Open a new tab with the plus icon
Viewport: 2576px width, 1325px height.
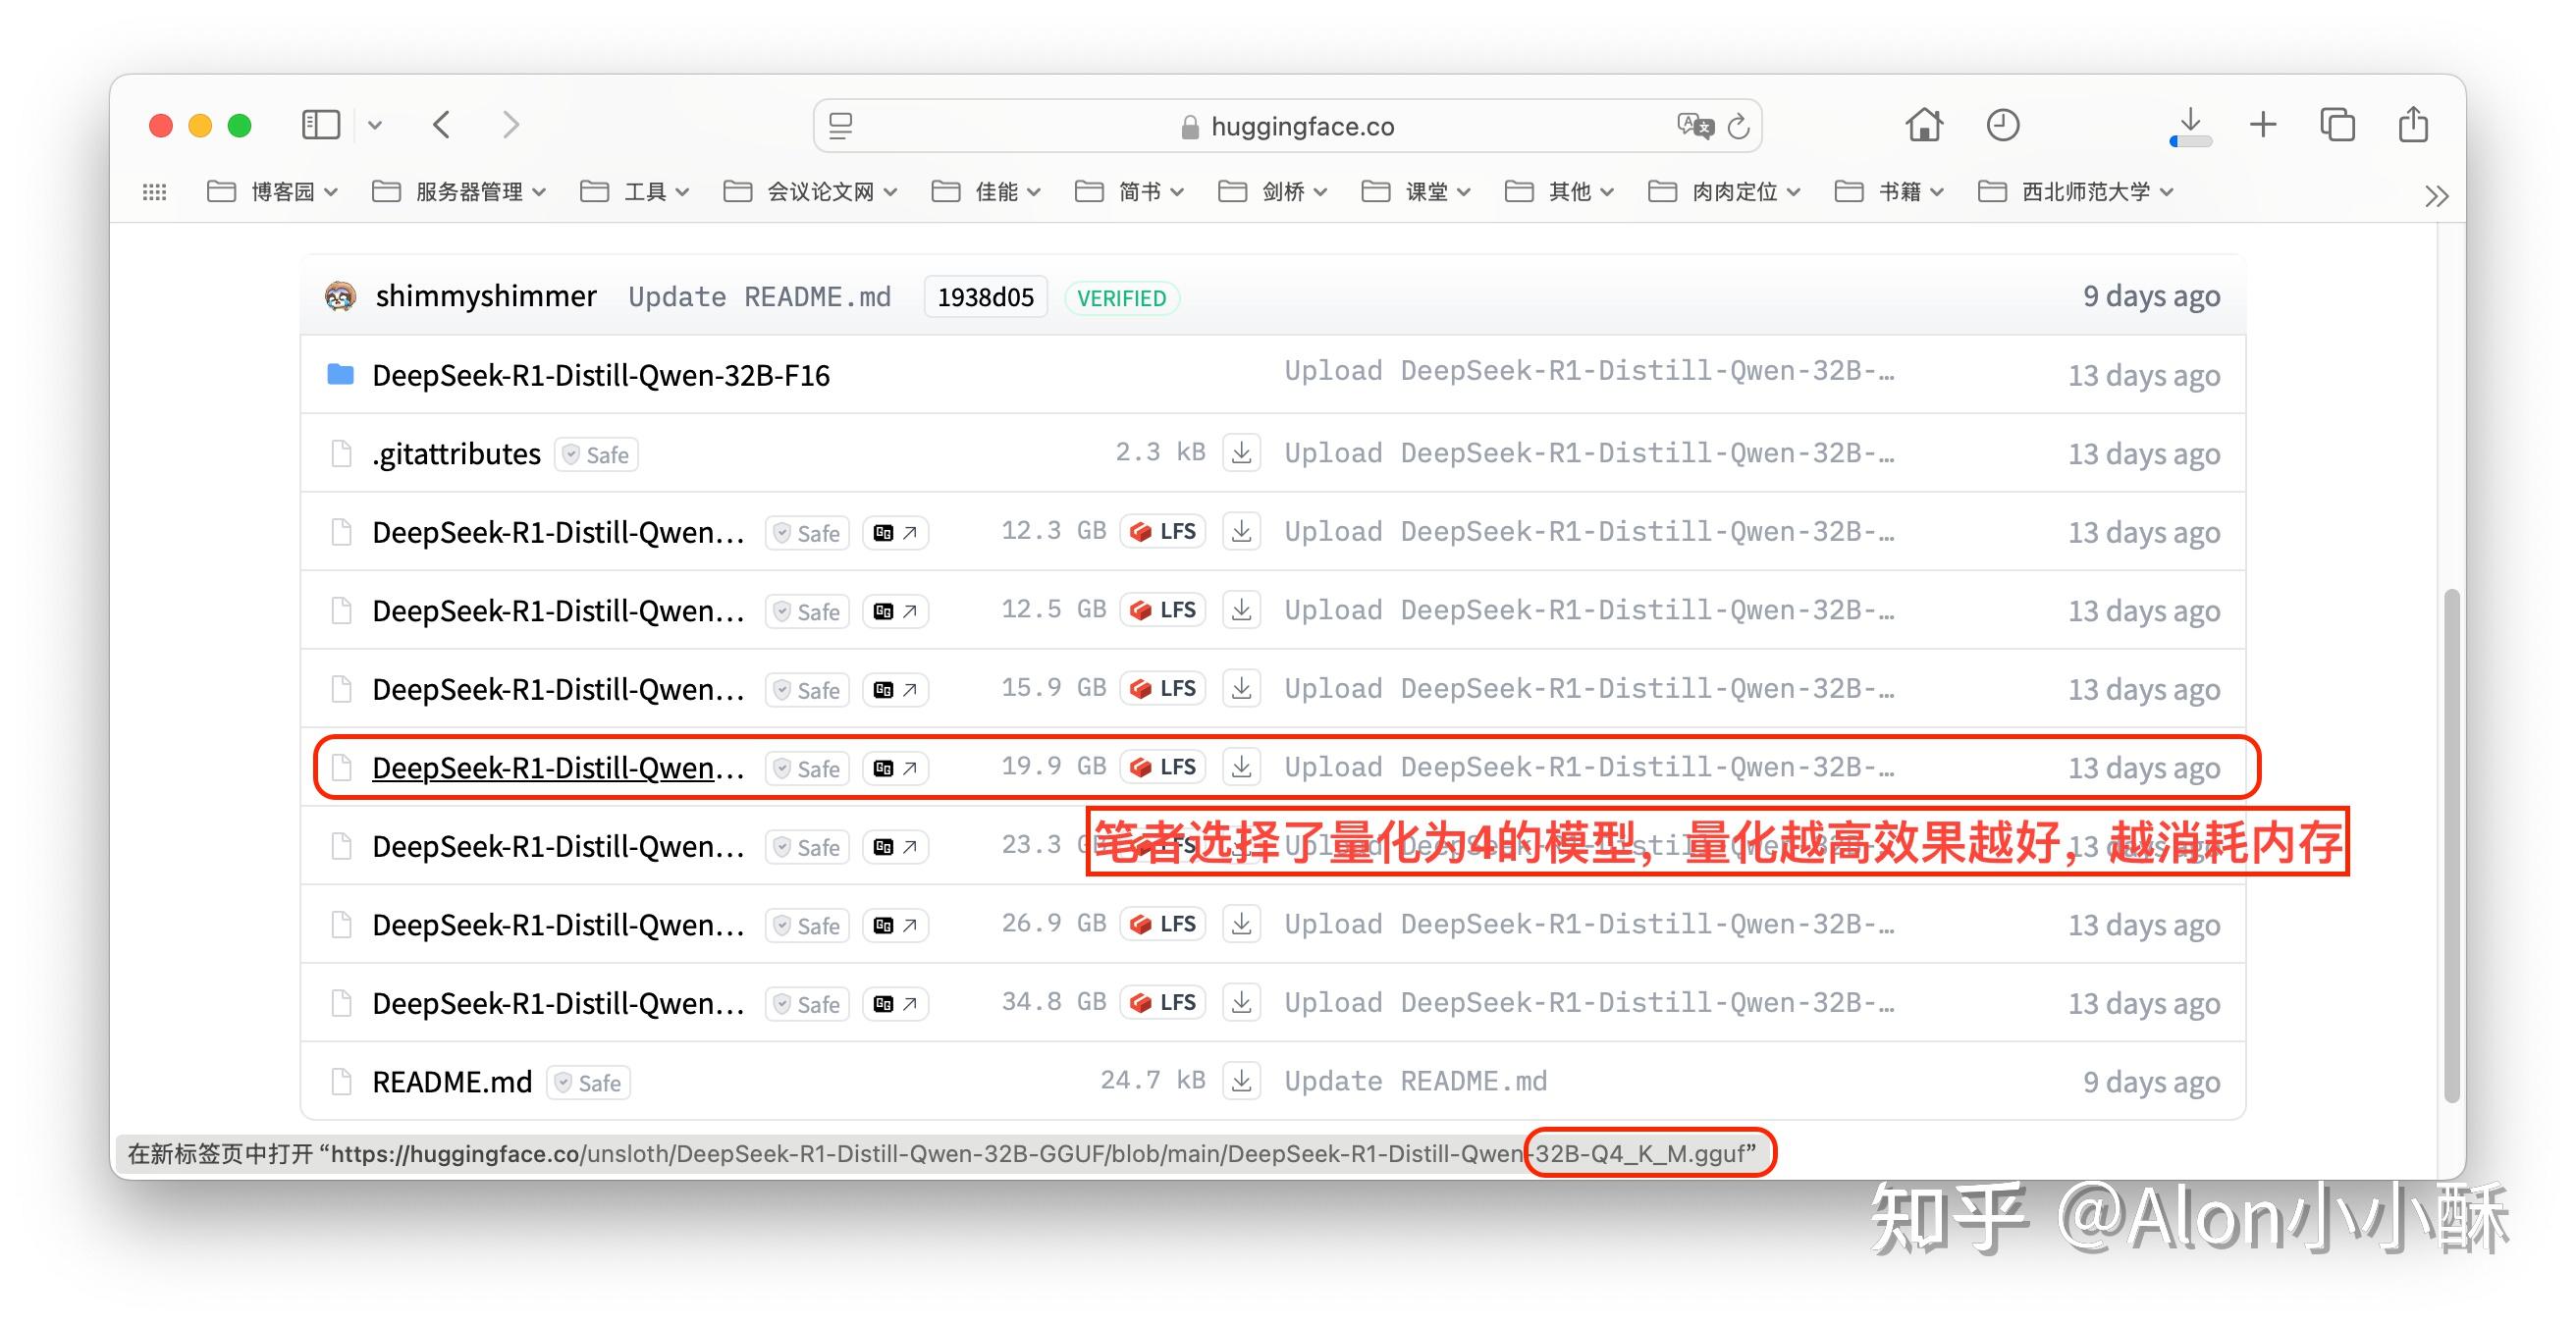2263,124
